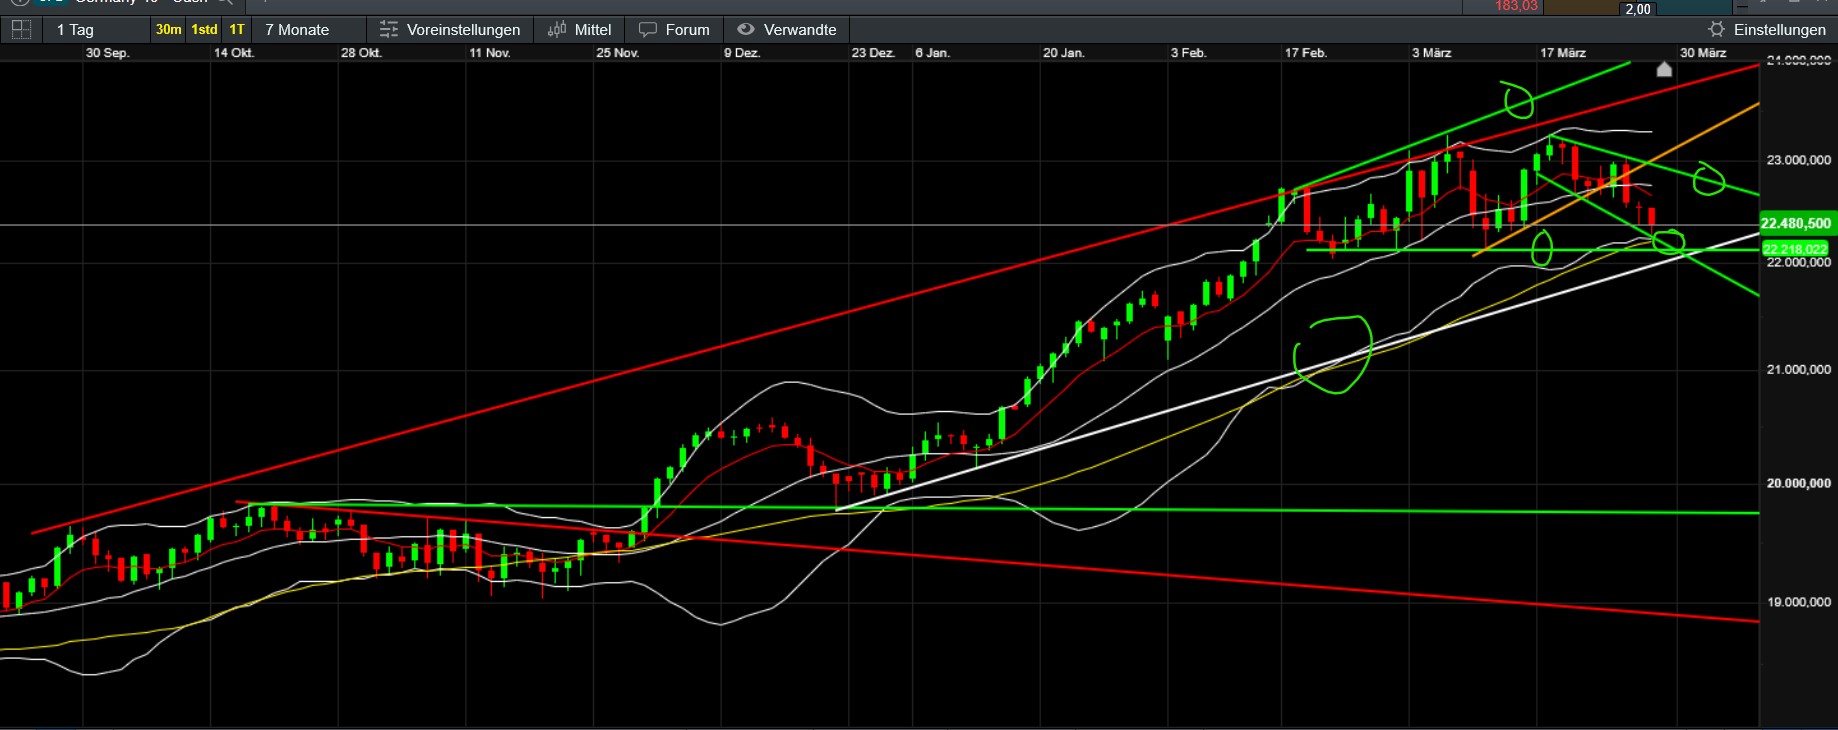Select the 1T interval shortcut
The height and width of the screenshot is (730, 1838).
(x=237, y=30)
